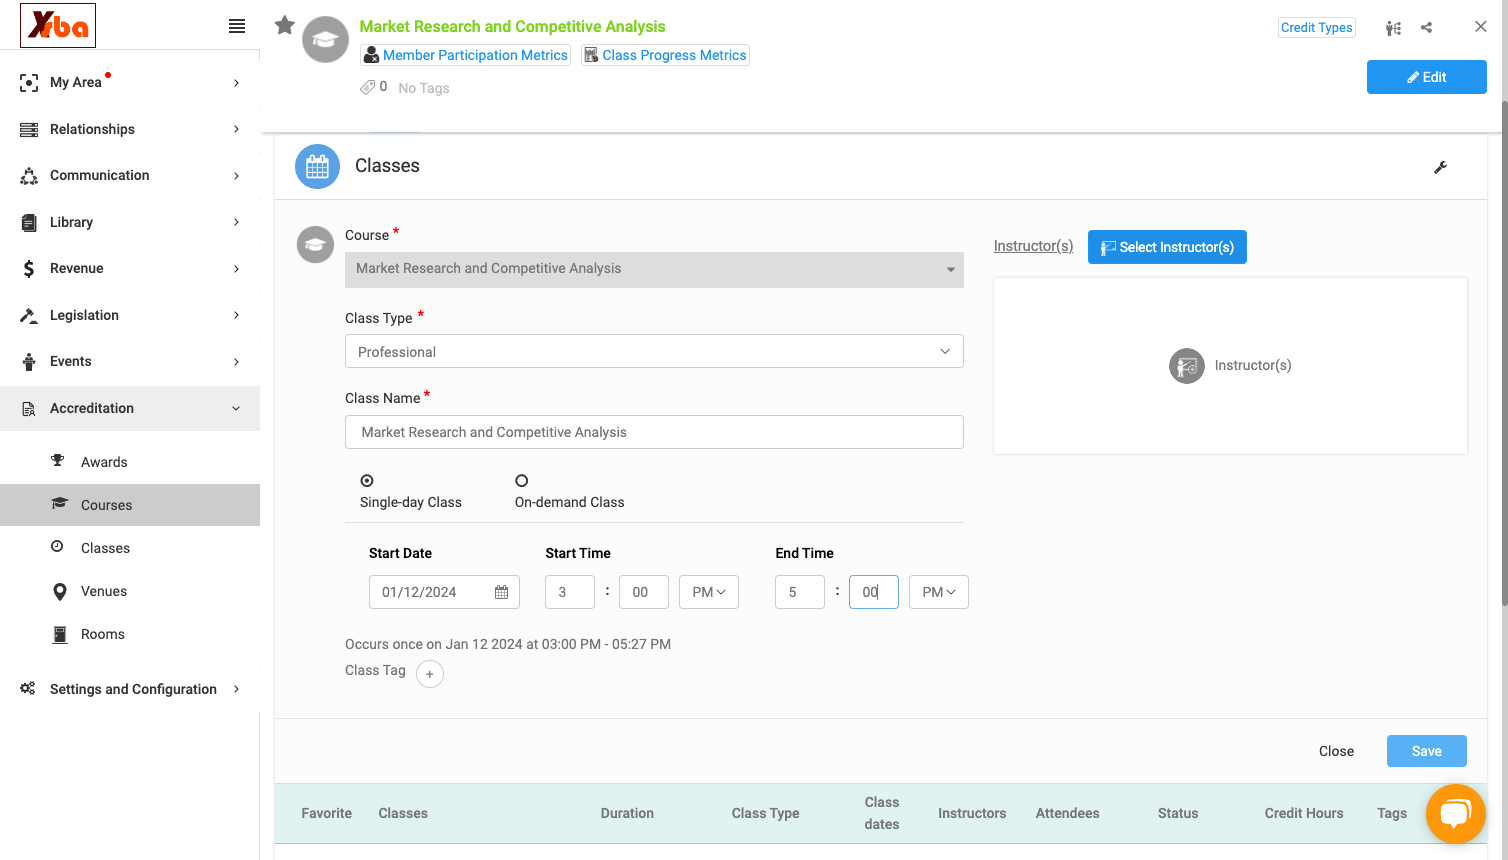Select the Single-day Class radio button
This screenshot has height=860, width=1508.
click(367, 481)
